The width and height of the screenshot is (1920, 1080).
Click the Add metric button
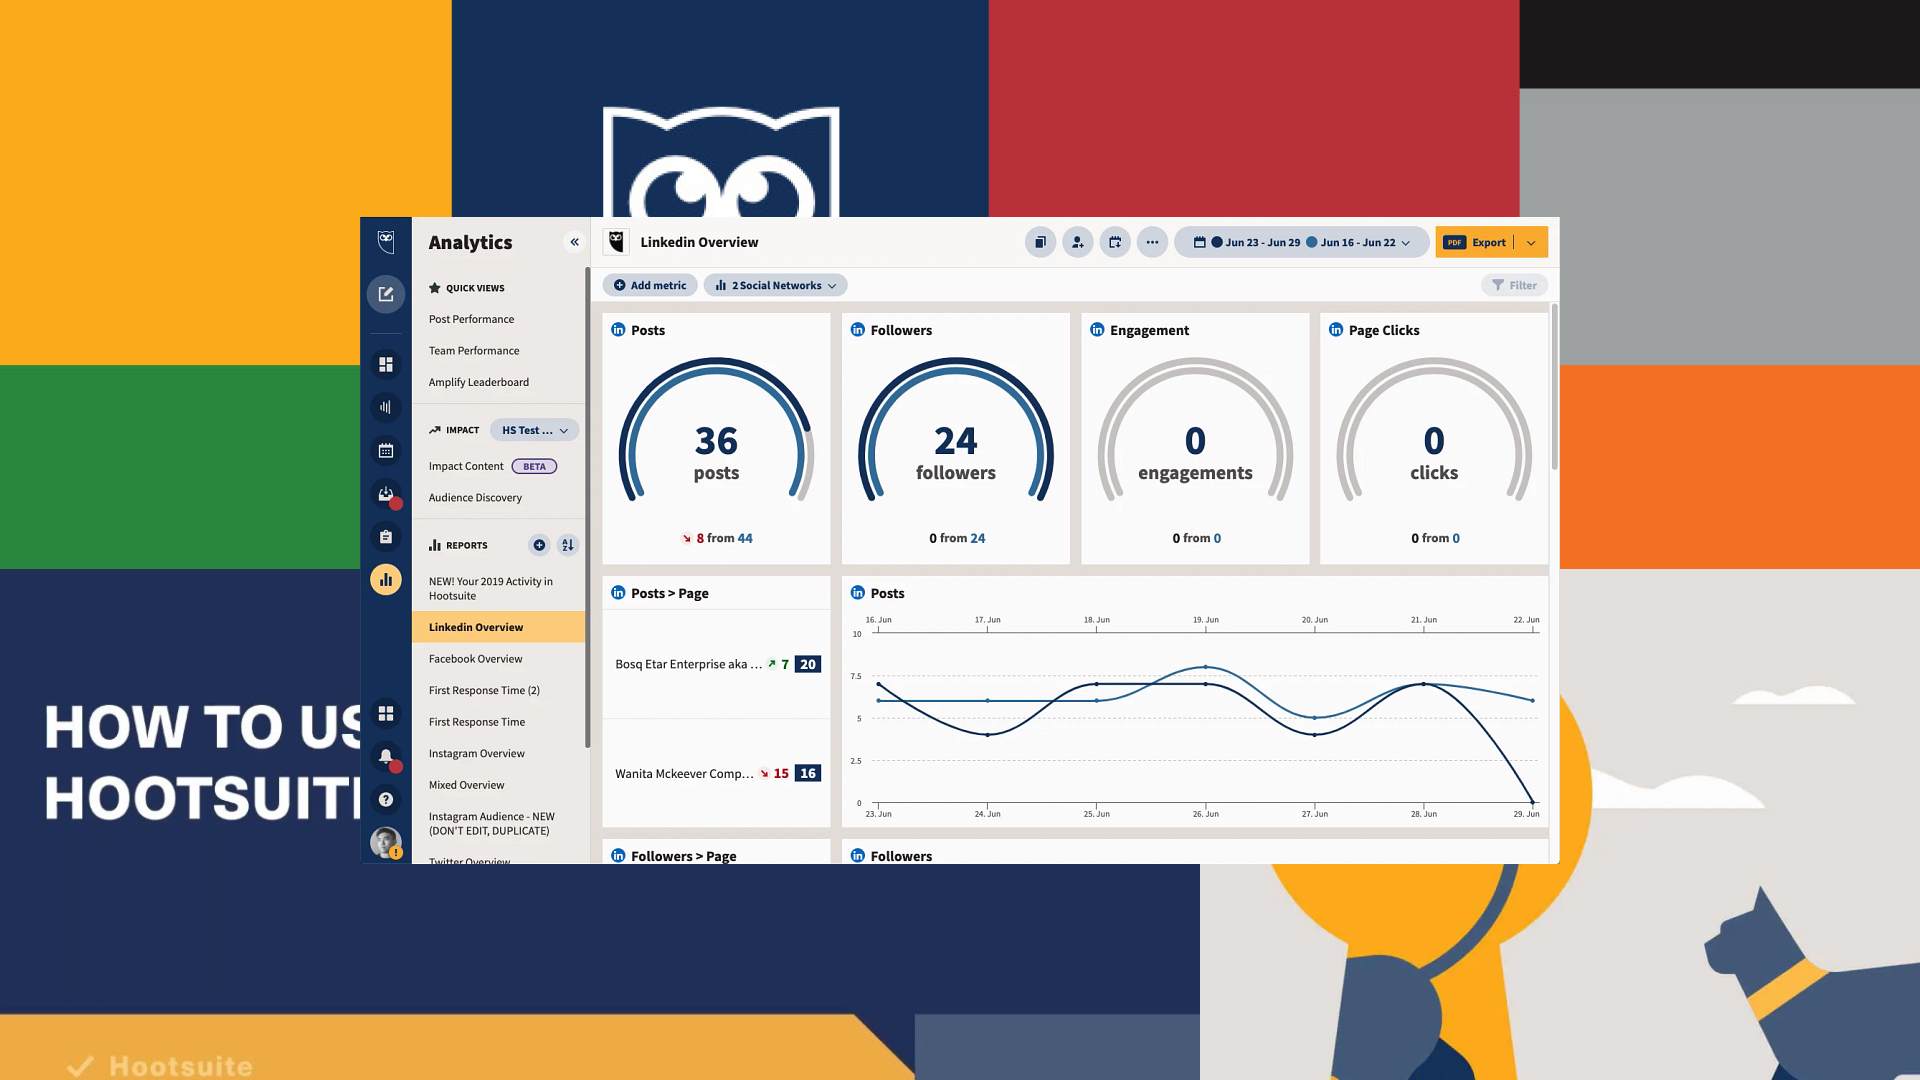click(650, 285)
